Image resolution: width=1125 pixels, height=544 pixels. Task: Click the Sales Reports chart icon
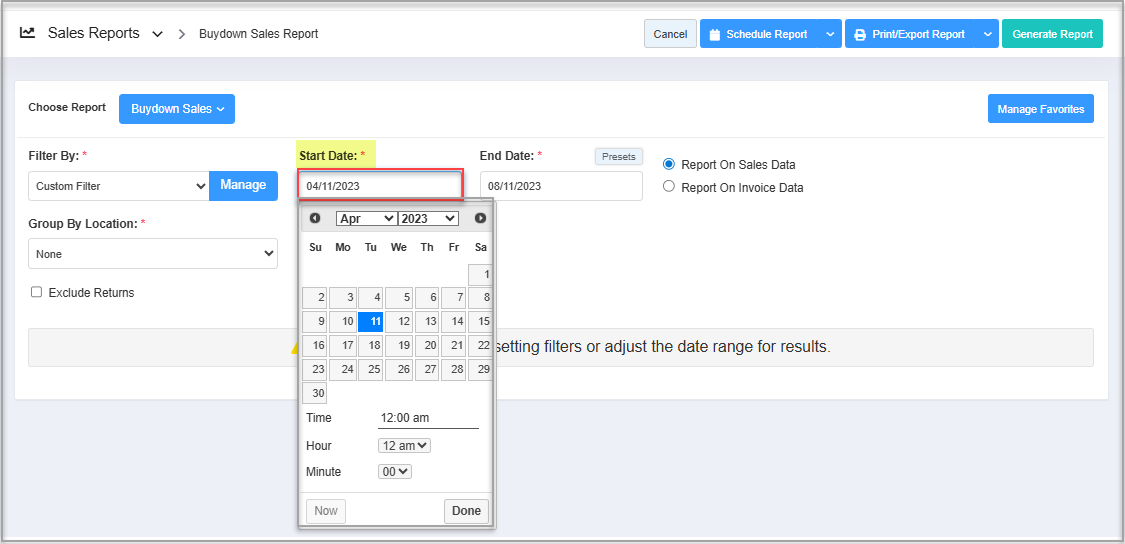tap(28, 33)
